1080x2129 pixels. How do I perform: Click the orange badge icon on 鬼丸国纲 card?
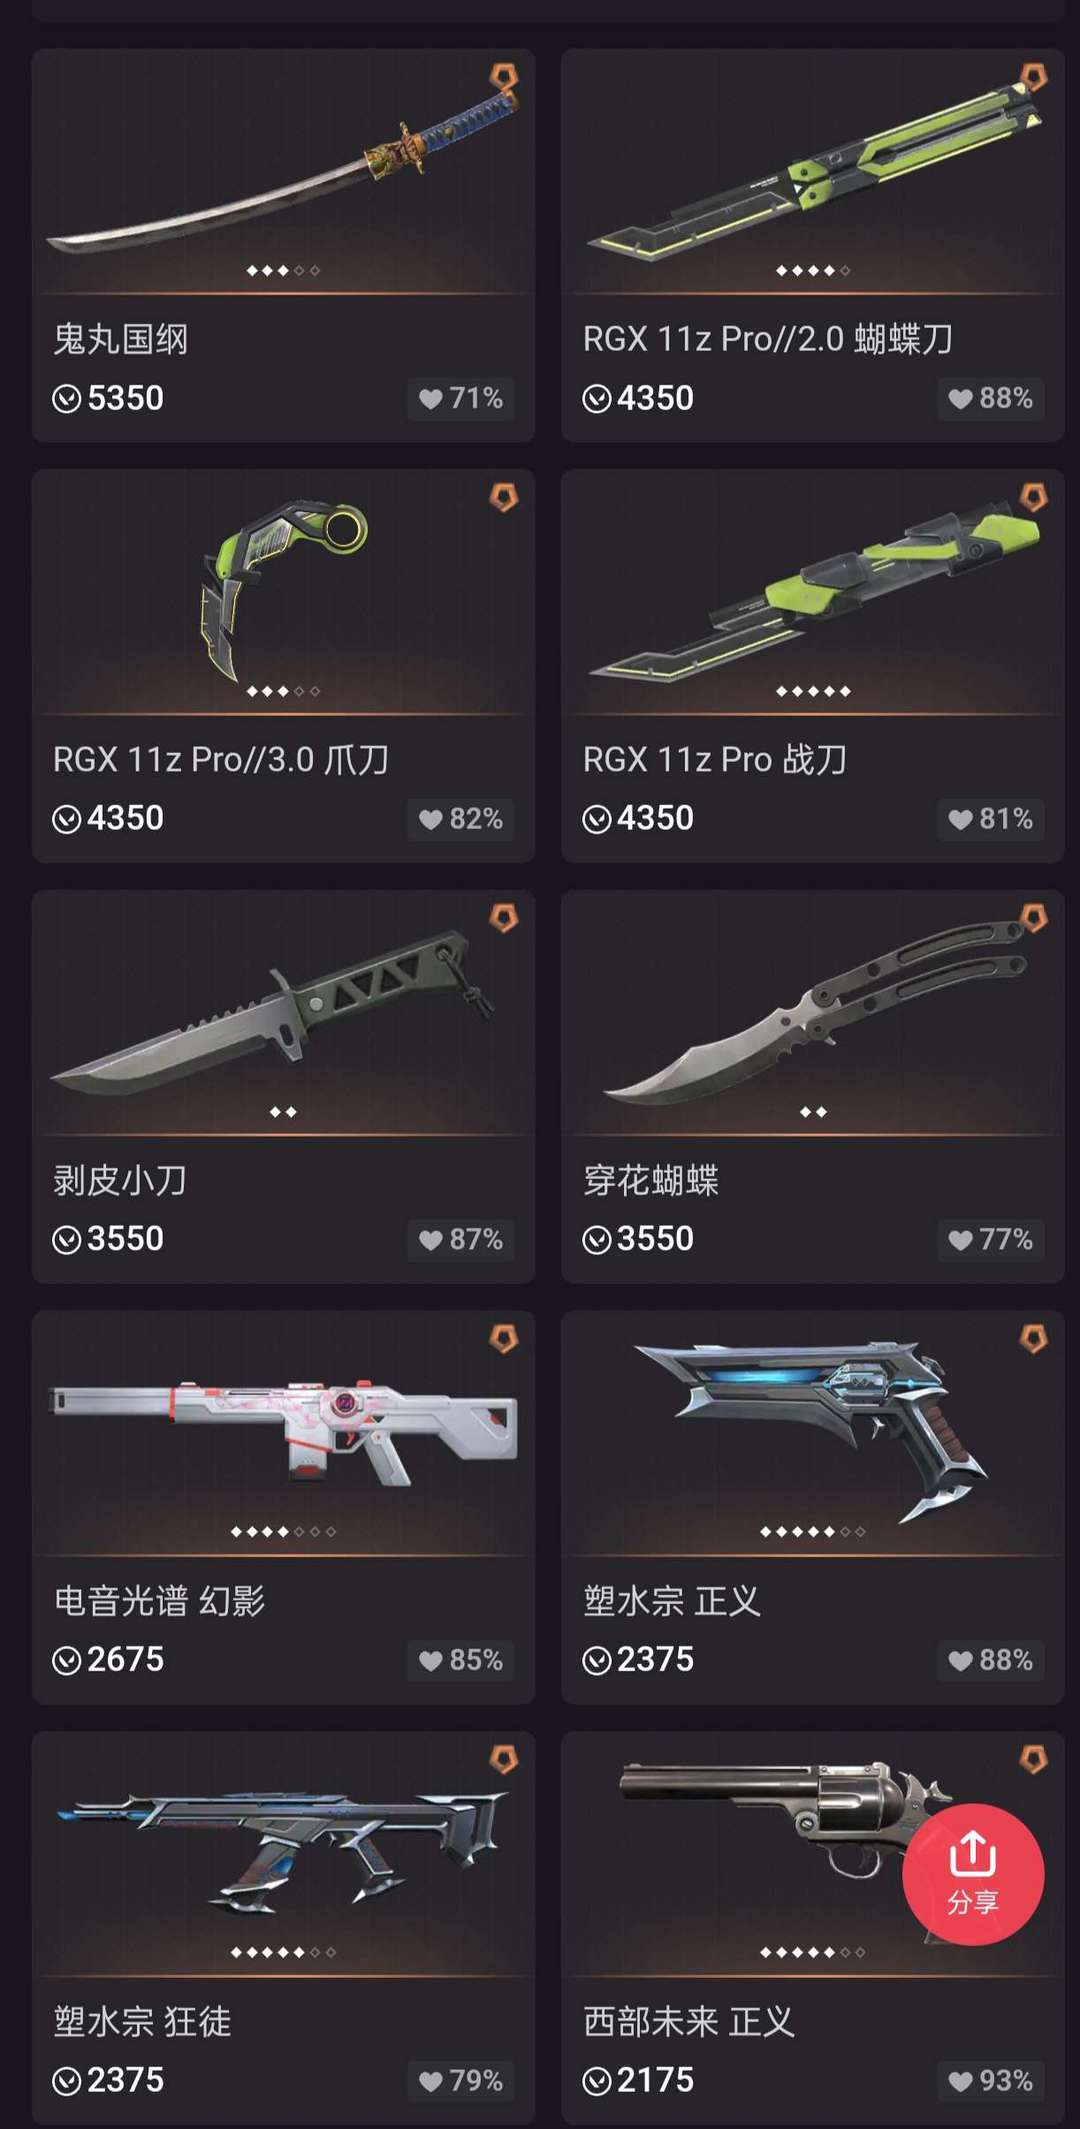tap(504, 77)
